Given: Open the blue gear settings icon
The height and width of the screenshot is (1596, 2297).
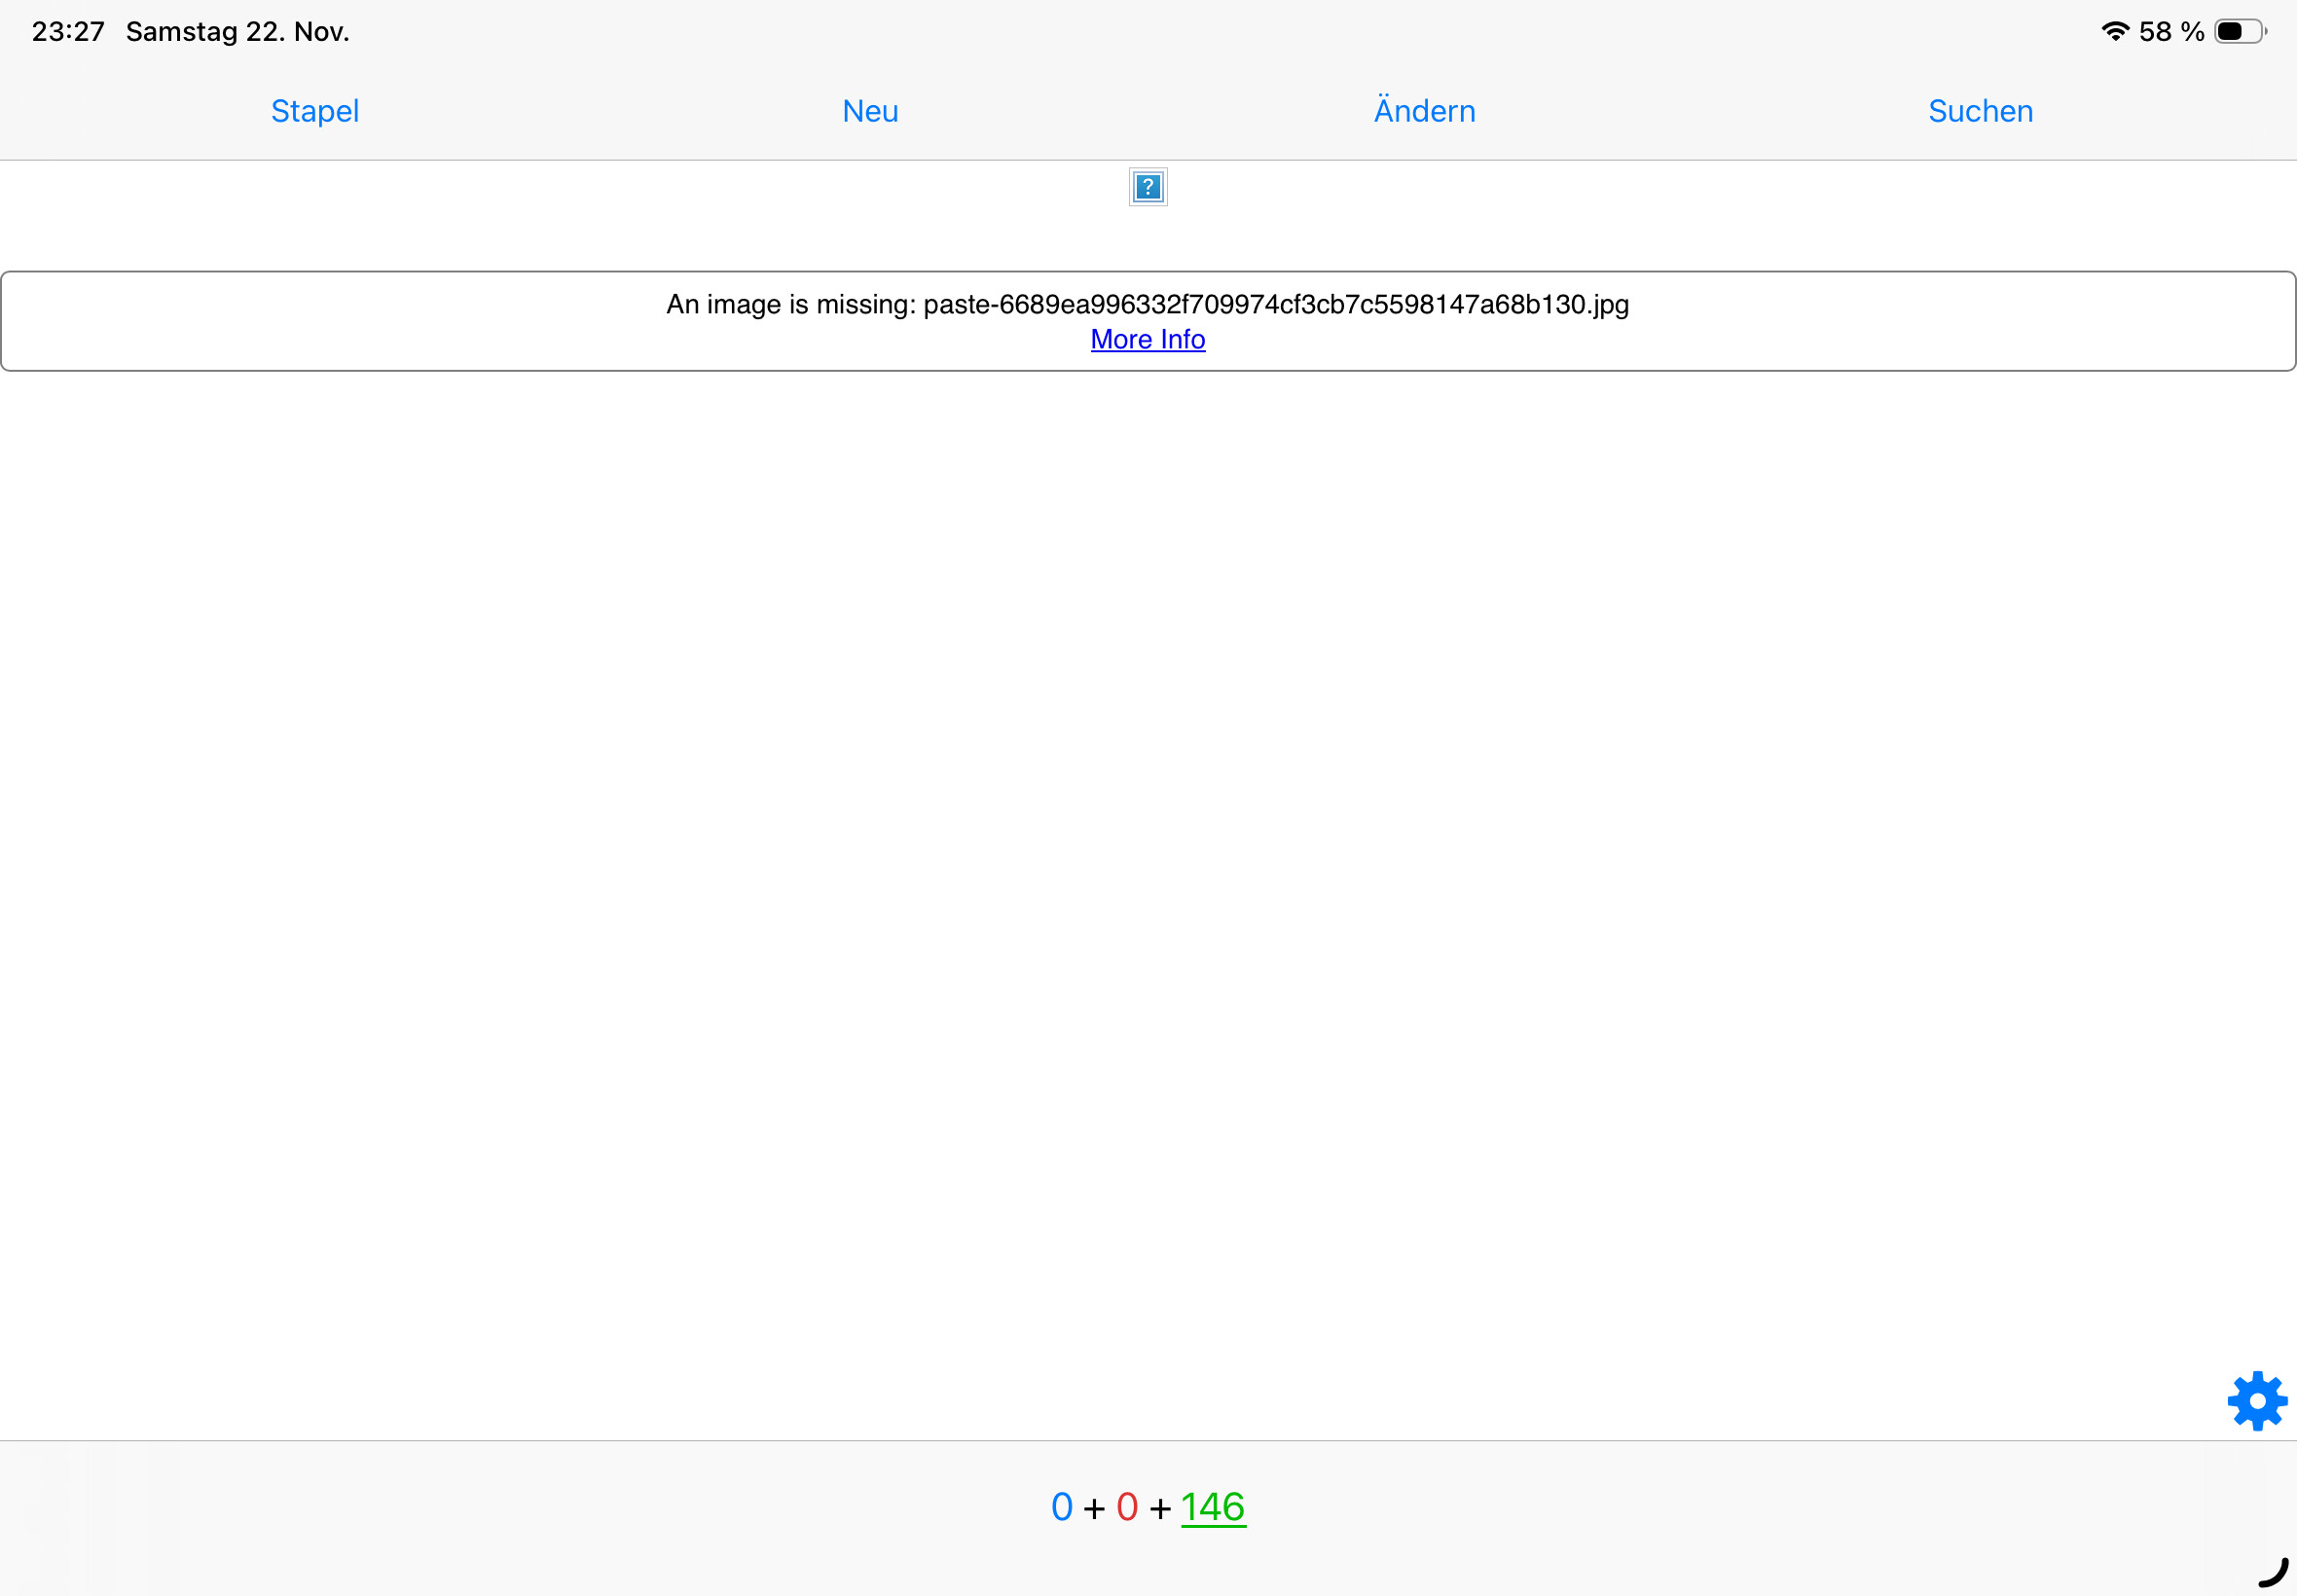Looking at the screenshot, I should pos(2257,1401).
